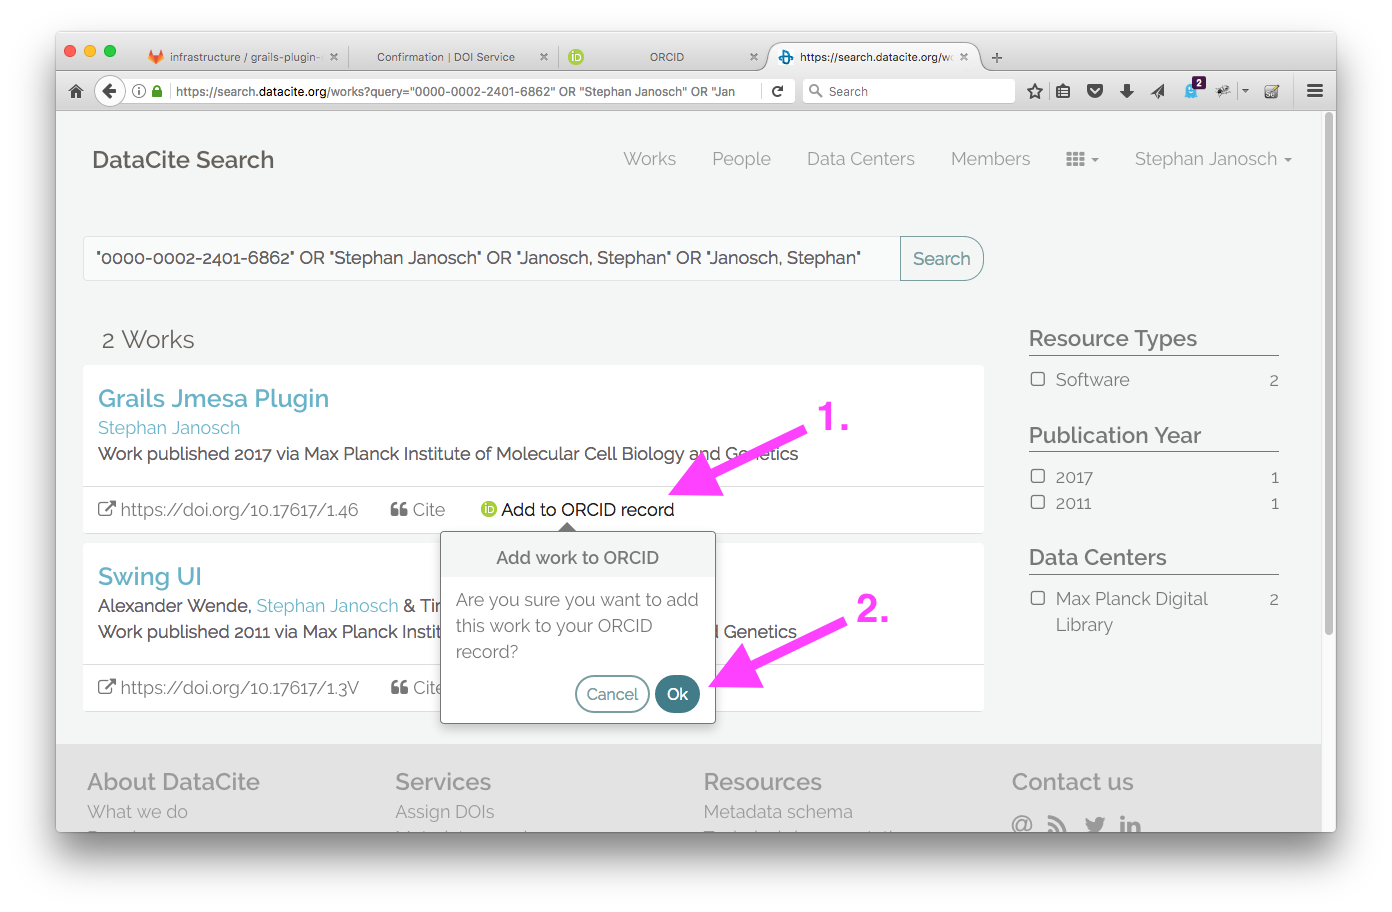This screenshot has width=1392, height=912.
Task: Open the People nav menu item
Action: pos(741,159)
